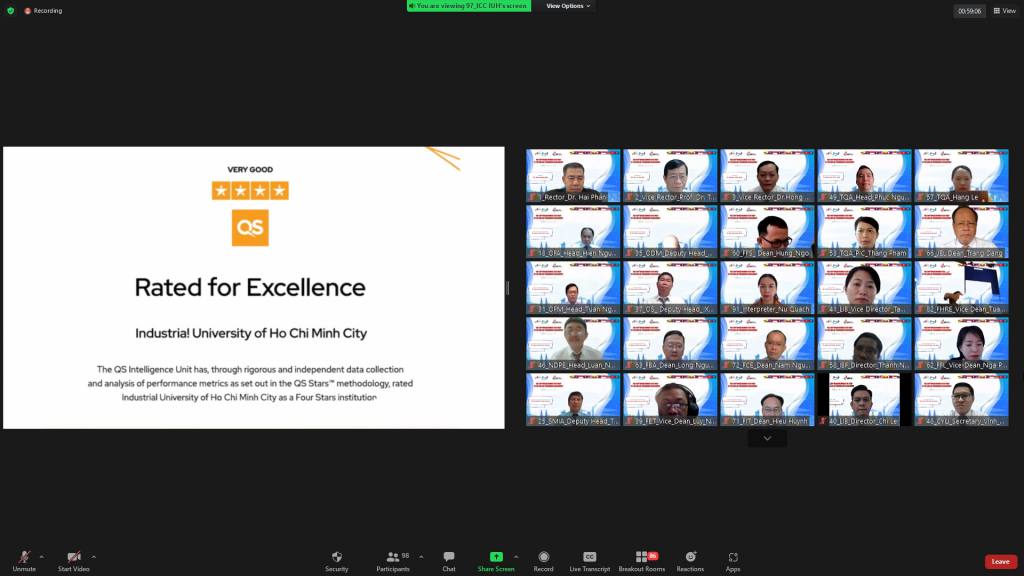Select the 91_Interpreter Nu Quach video tile

coord(767,288)
